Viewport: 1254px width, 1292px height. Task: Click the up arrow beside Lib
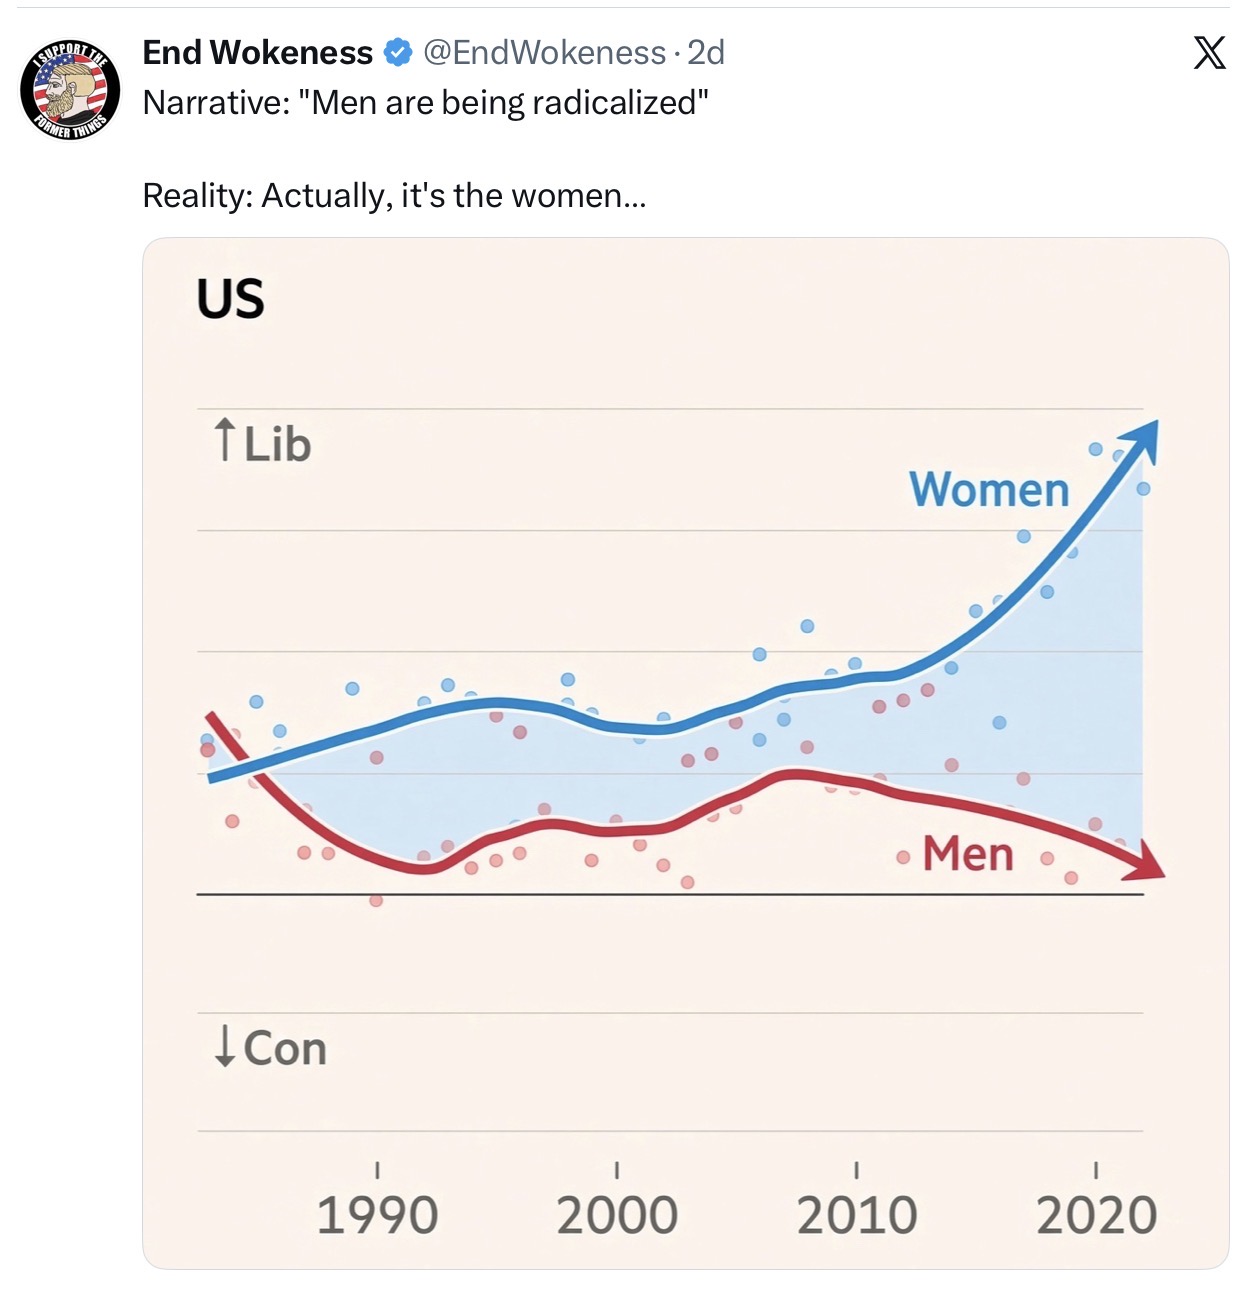(x=225, y=441)
